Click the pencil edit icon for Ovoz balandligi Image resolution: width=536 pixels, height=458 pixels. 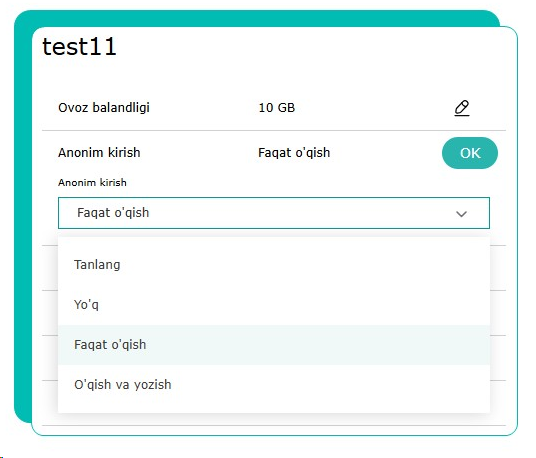[x=461, y=108]
